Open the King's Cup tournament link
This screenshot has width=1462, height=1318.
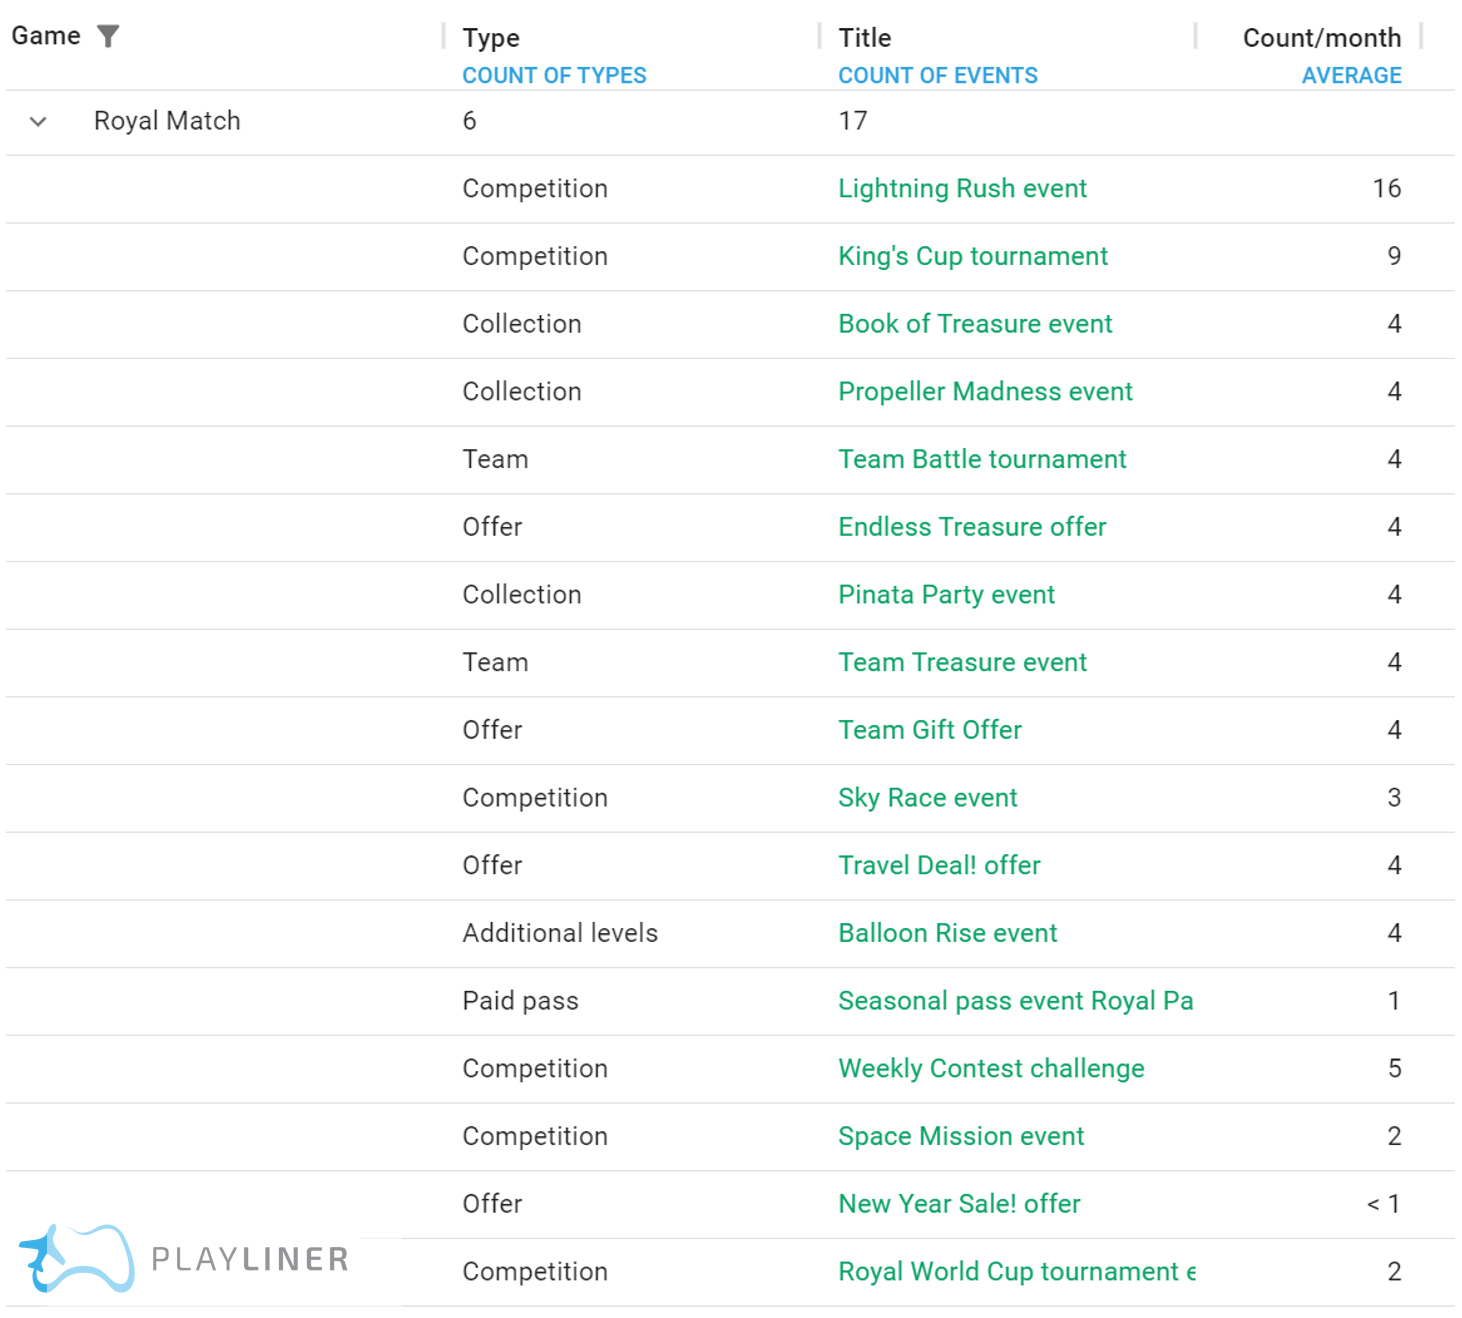pos(973,257)
